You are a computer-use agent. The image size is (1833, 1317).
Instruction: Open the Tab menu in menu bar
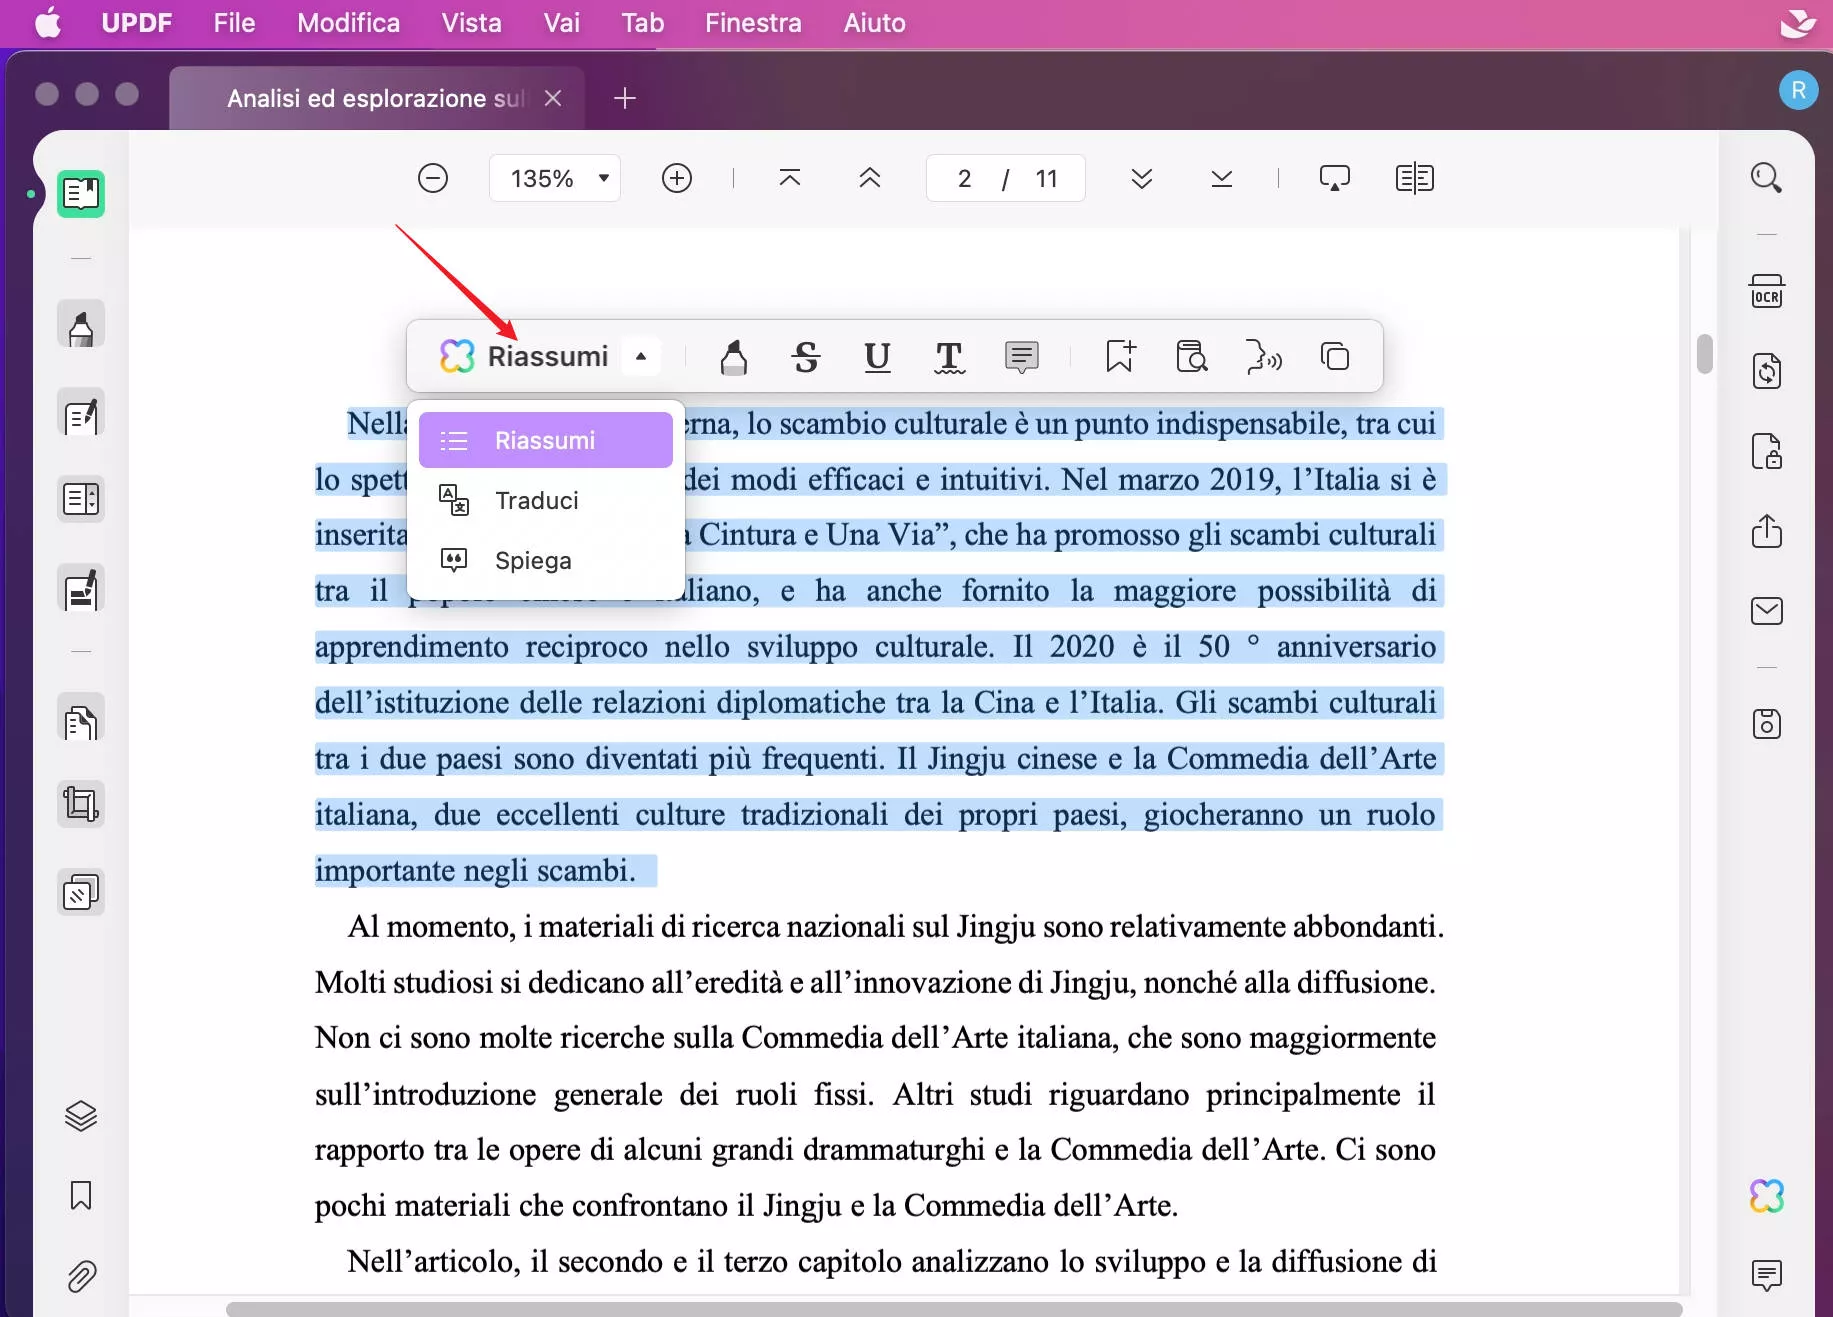coord(642,23)
